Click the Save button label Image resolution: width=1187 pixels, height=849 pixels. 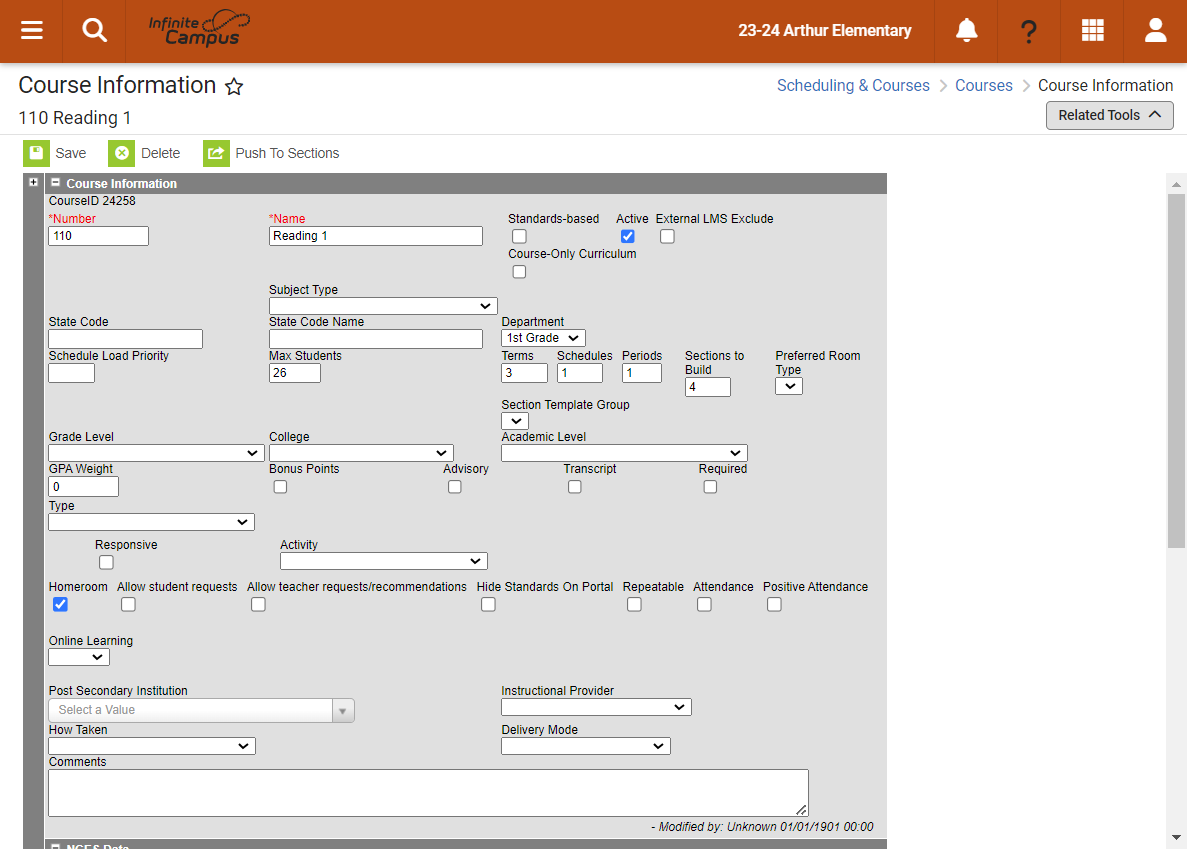click(70, 153)
